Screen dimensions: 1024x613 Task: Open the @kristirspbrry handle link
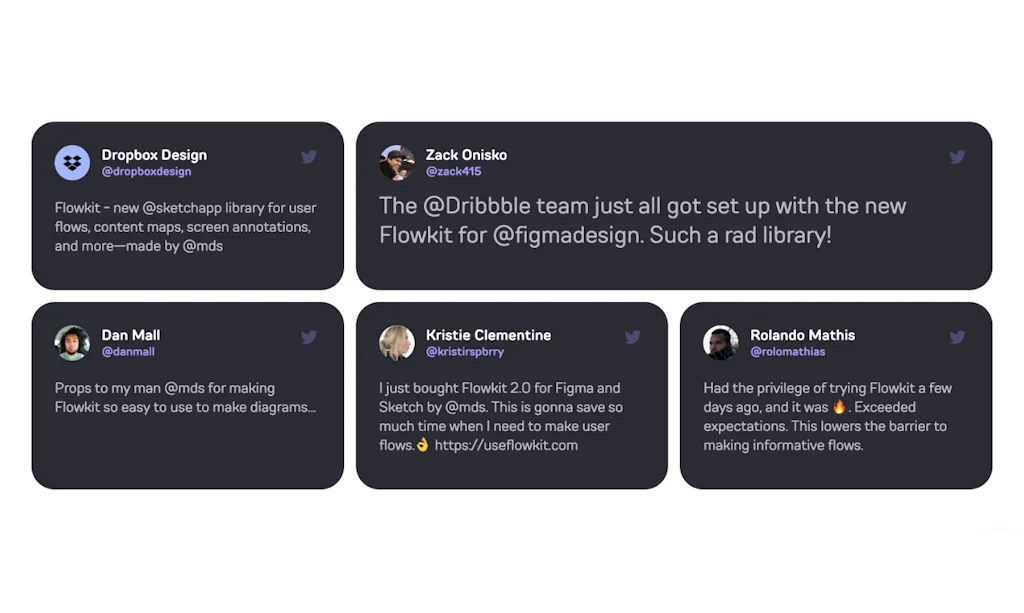[465, 352]
